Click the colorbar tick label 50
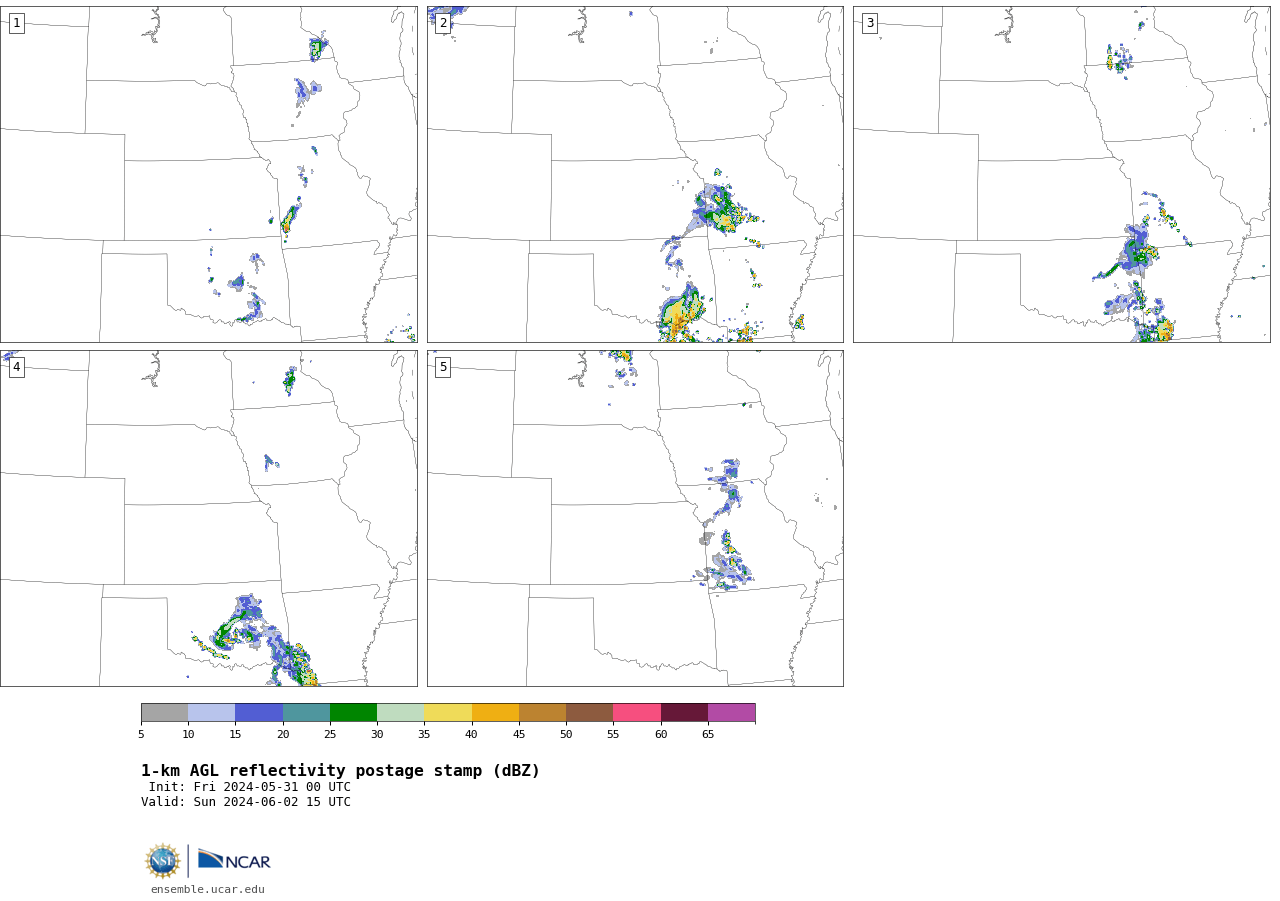The image size is (1280, 901). (x=566, y=735)
